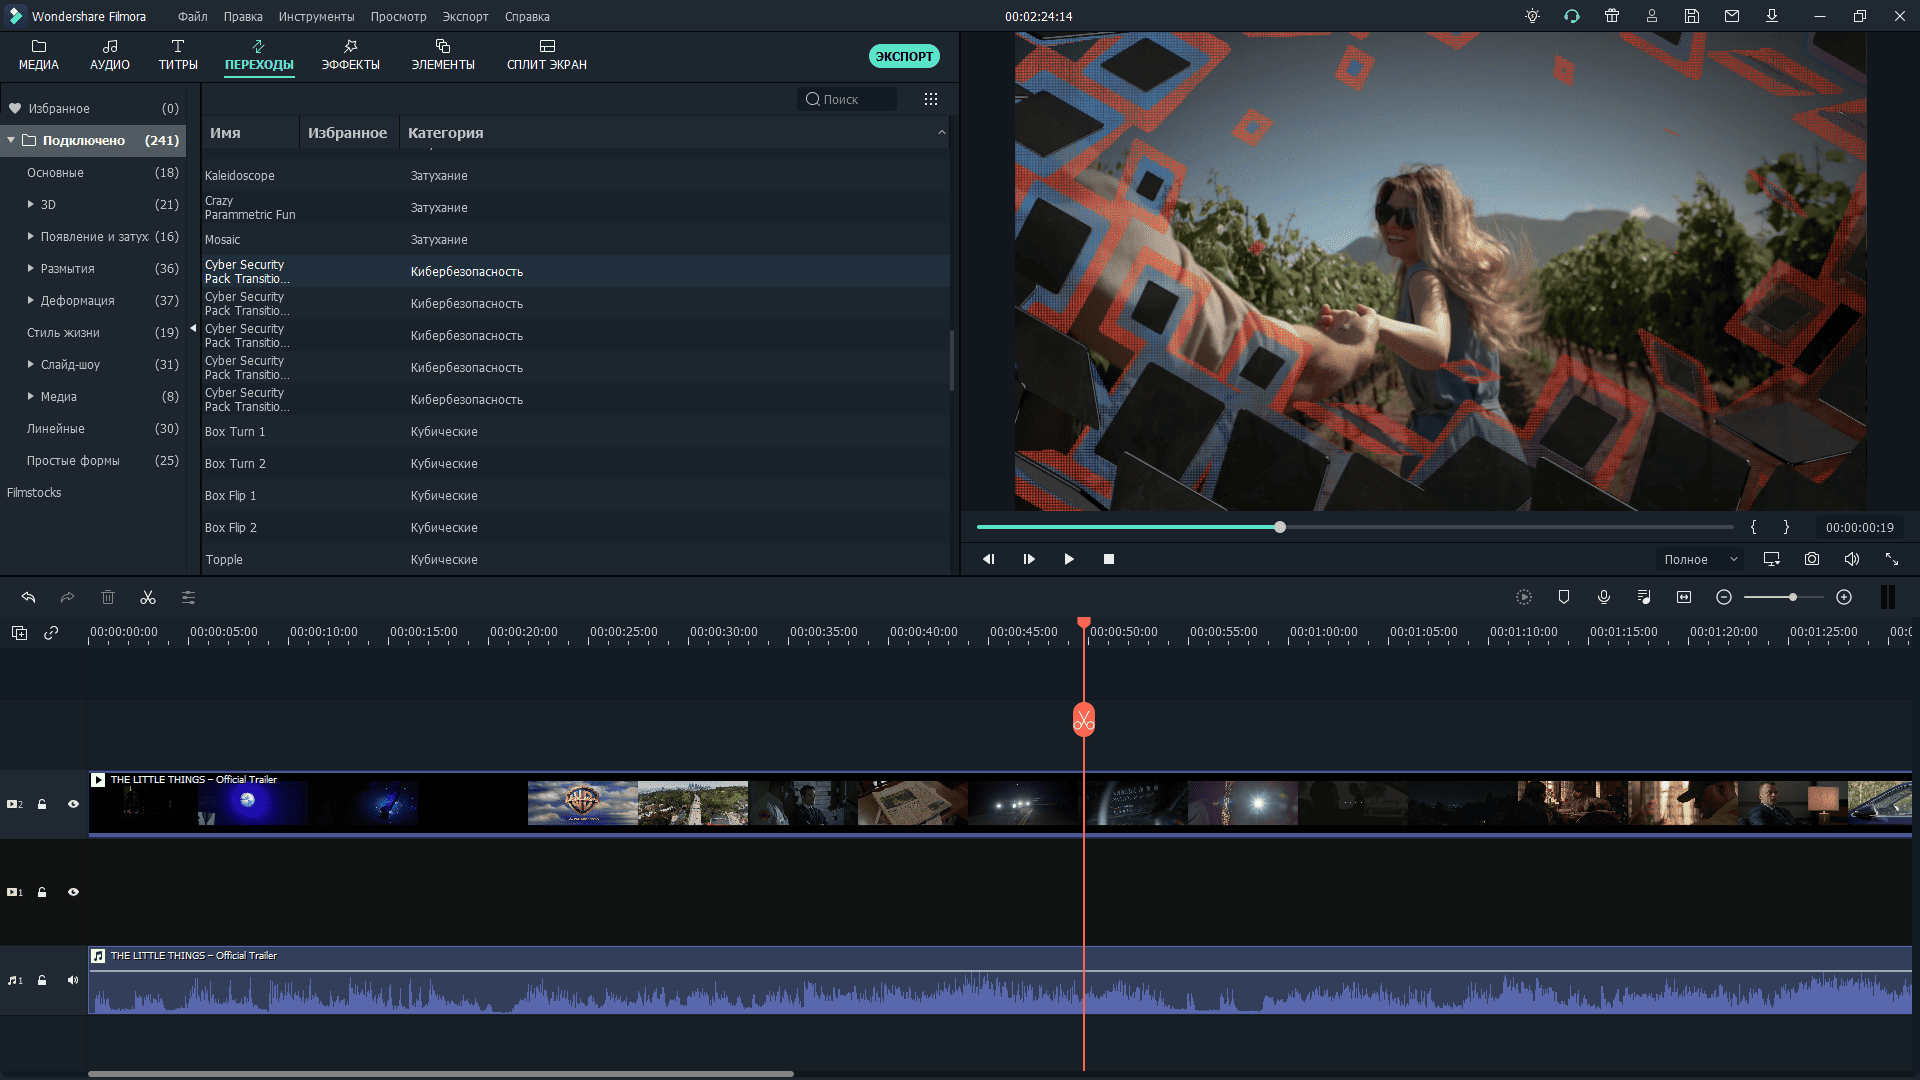Select the Избранное favorites folder

click(93, 108)
